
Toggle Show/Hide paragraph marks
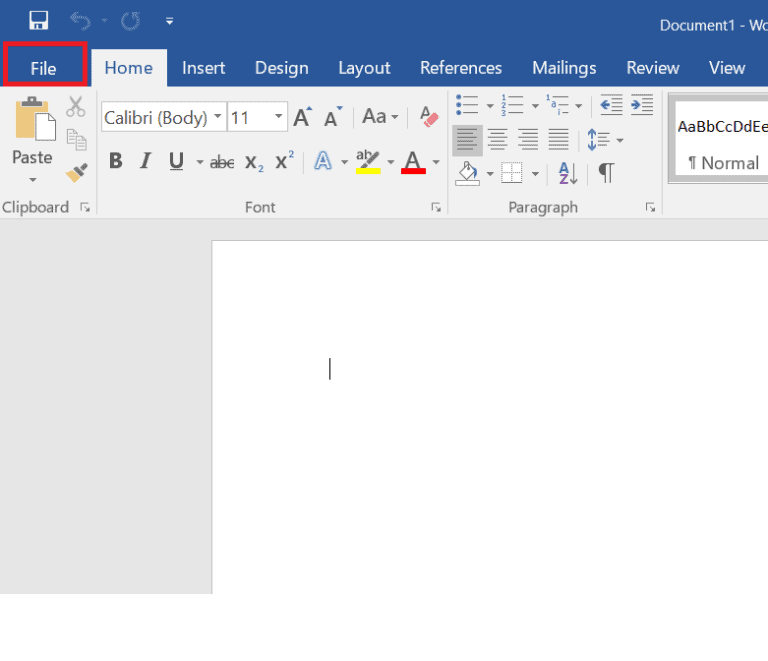[x=606, y=173]
